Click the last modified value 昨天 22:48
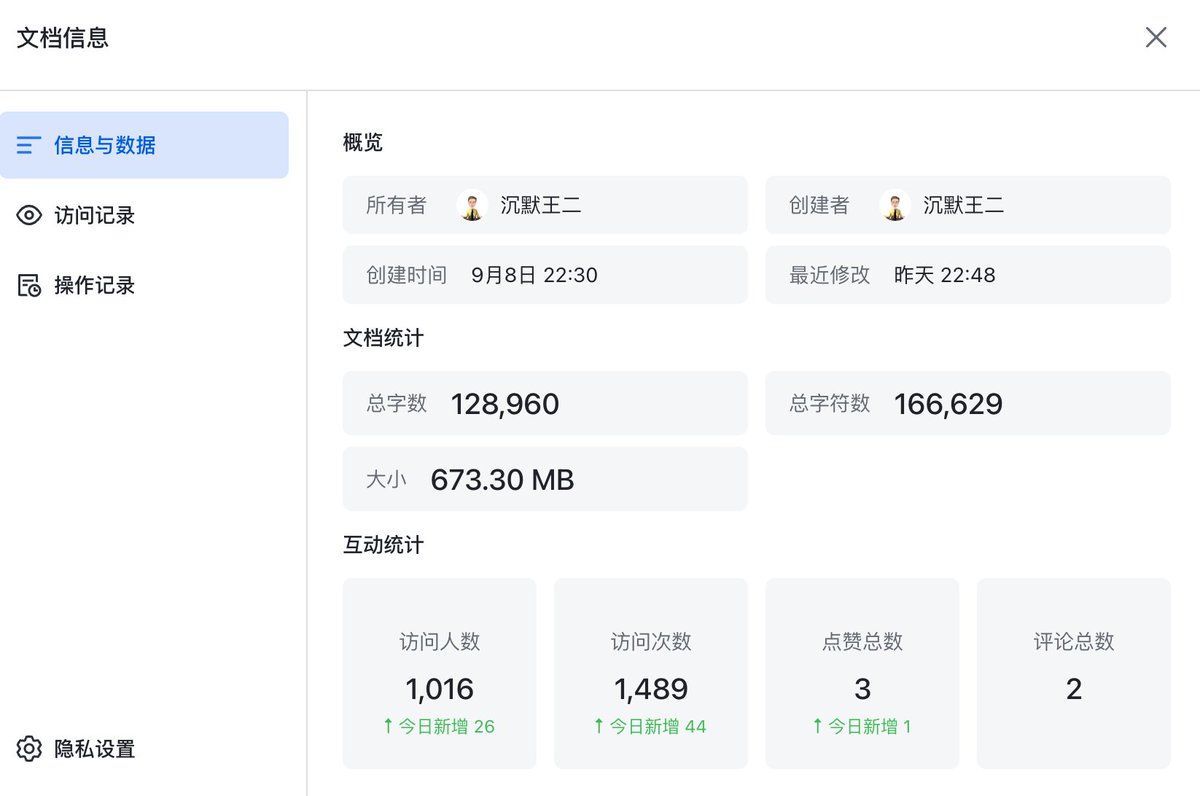 point(945,275)
